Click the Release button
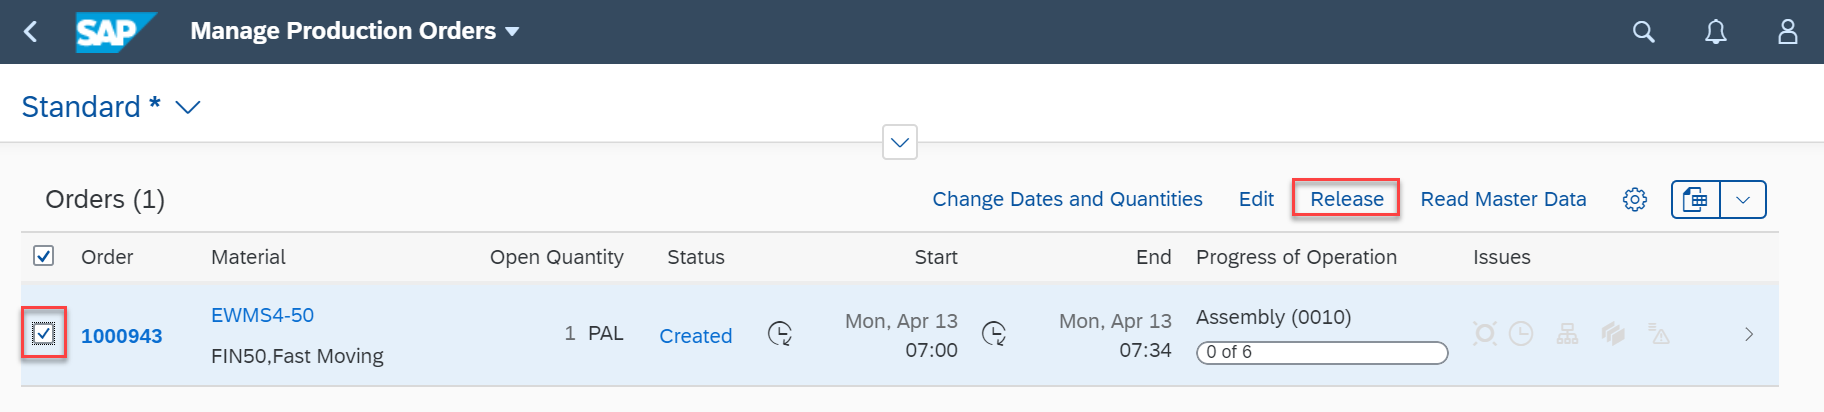 coord(1346,199)
